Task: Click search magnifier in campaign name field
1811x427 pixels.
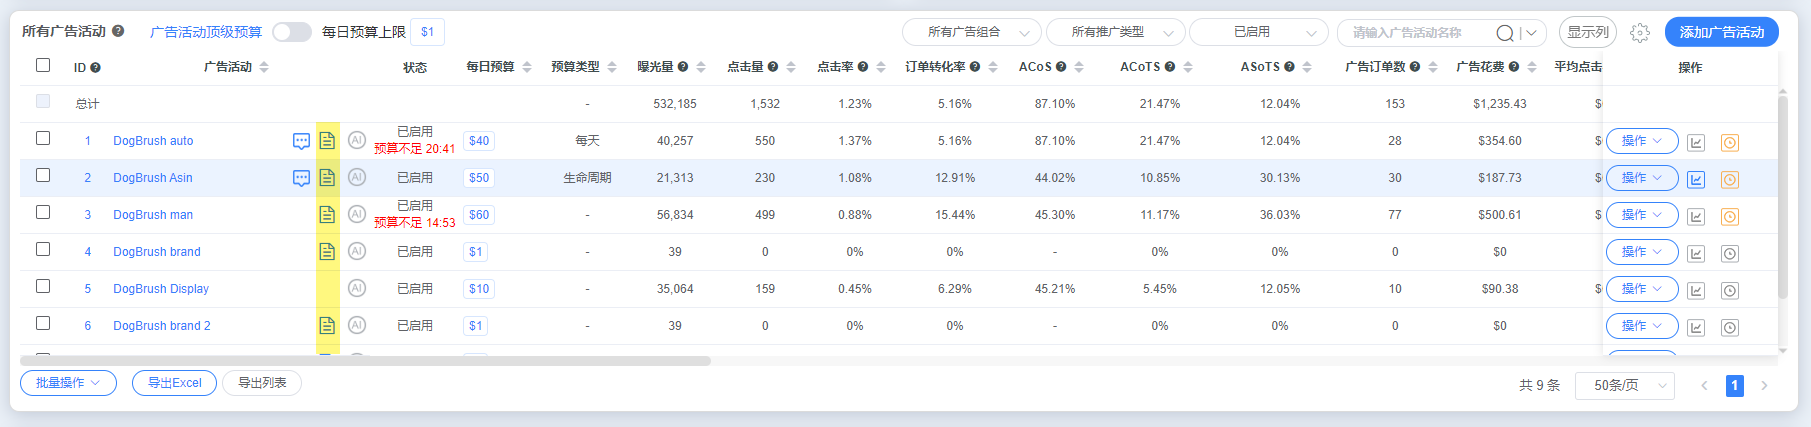Action: pos(1504,33)
